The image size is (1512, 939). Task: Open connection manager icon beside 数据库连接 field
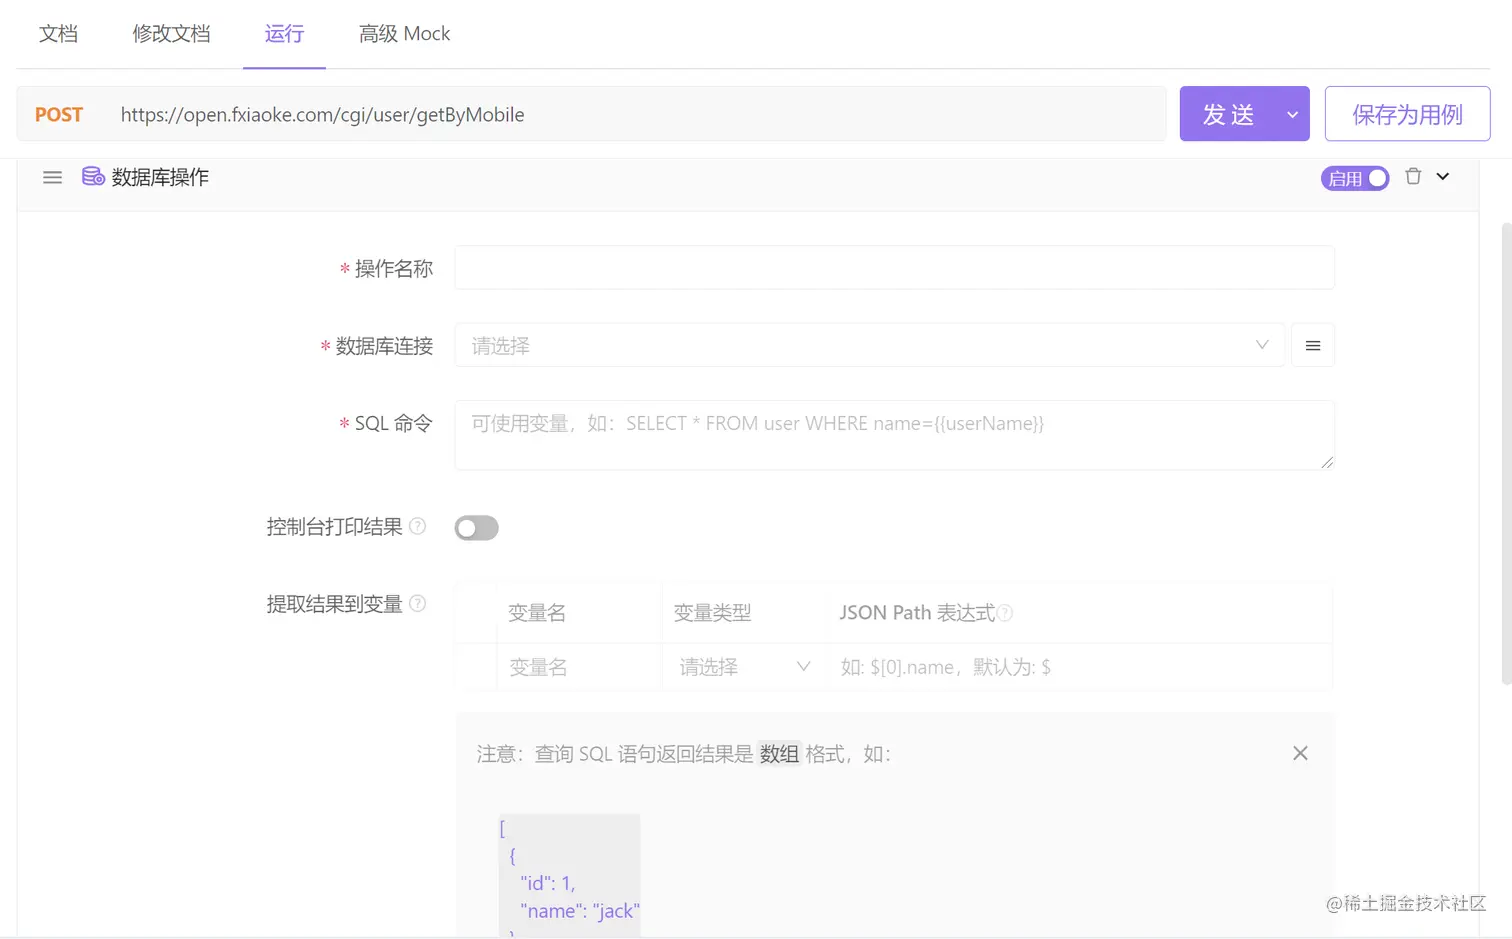(x=1312, y=345)
